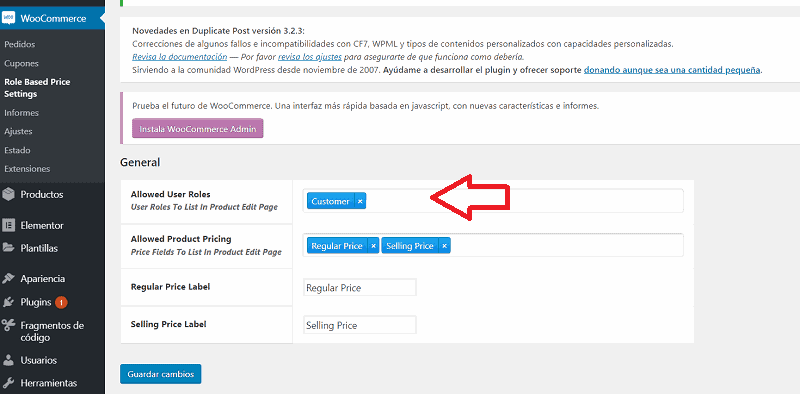Viewport: 800px width, 394px height.
Task: Click inside Allowed User Roles select field
Action: tap(493, 201)
